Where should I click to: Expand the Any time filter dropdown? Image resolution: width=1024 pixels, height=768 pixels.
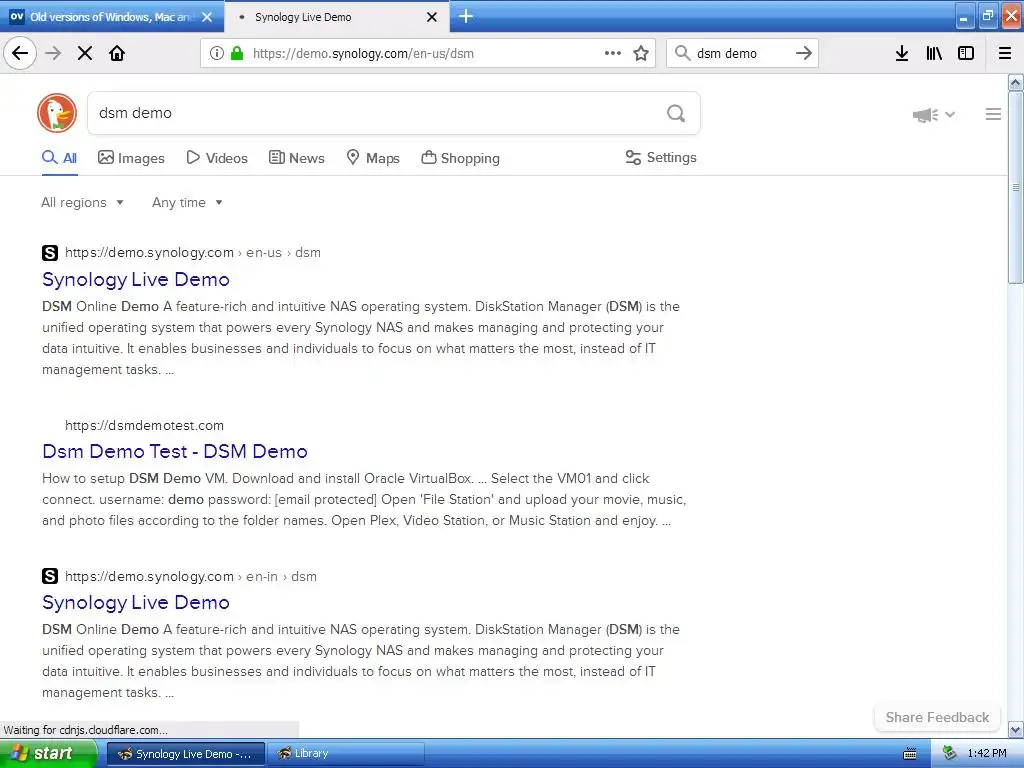[187, 202]
